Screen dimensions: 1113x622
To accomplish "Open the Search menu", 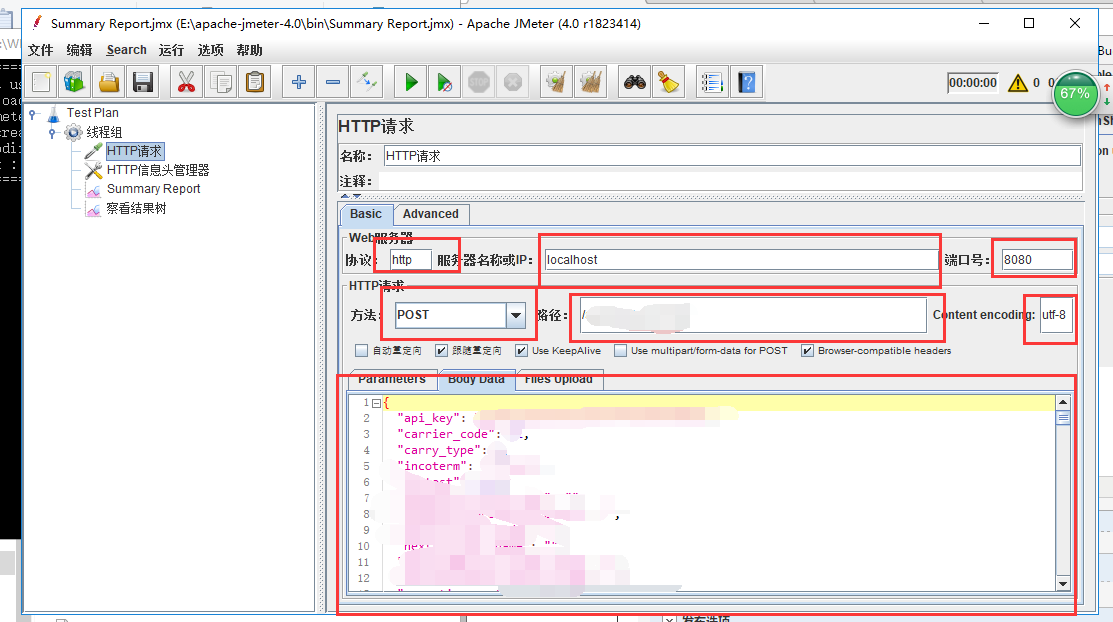I will (x=126, y=50).
